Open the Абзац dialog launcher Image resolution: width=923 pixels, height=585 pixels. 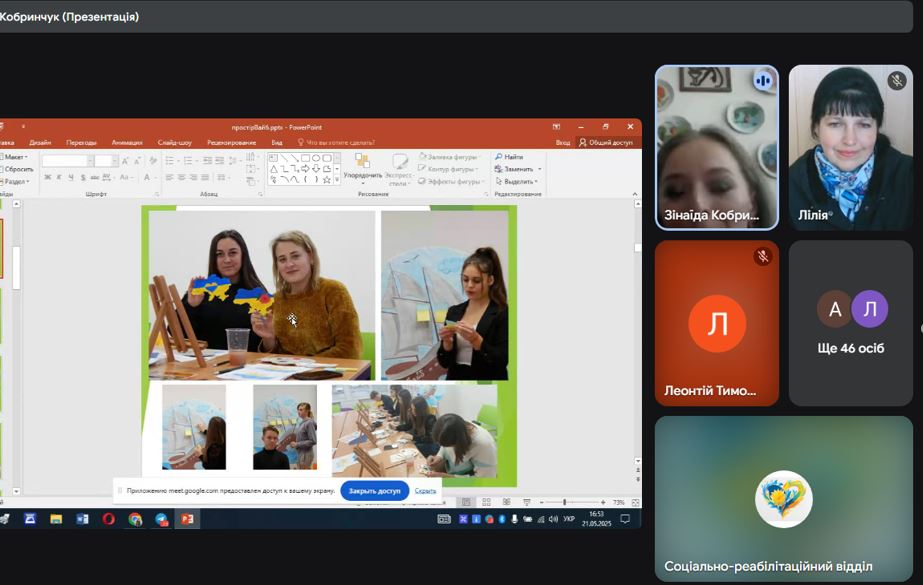pos(260,194)
